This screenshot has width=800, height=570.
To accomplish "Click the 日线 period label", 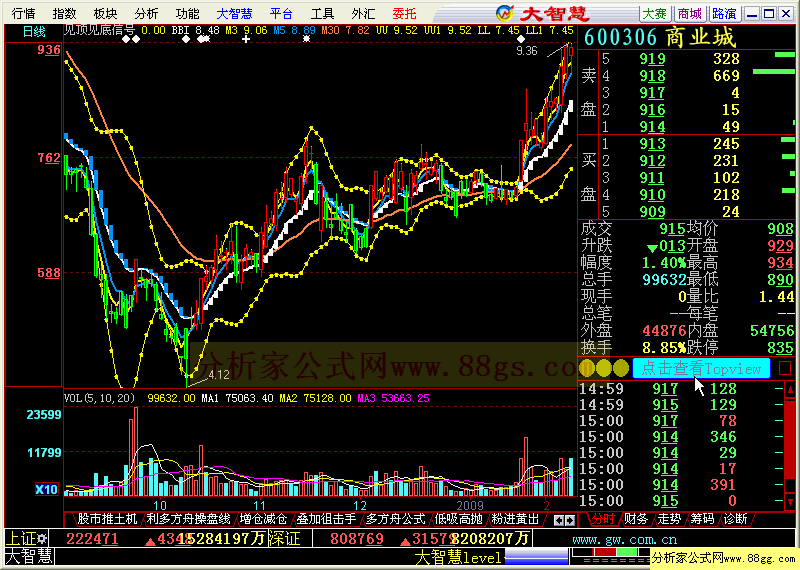I will pyautogui.click(x=34, y=32).
